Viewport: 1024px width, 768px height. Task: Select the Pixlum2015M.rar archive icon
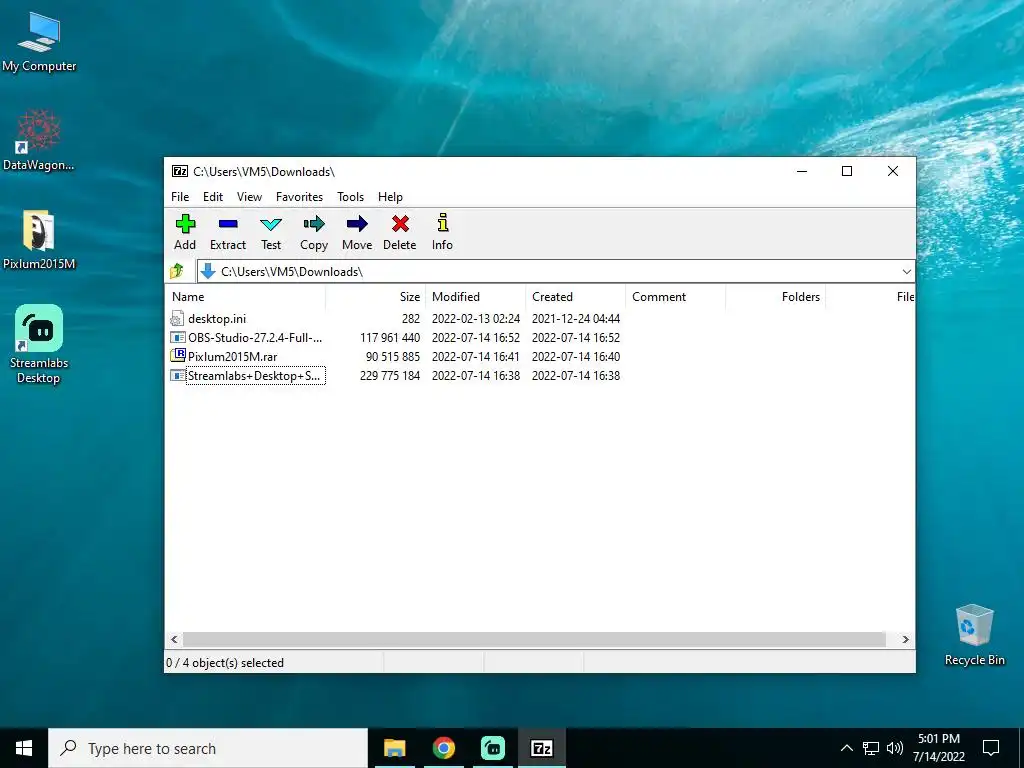(178, 356)
